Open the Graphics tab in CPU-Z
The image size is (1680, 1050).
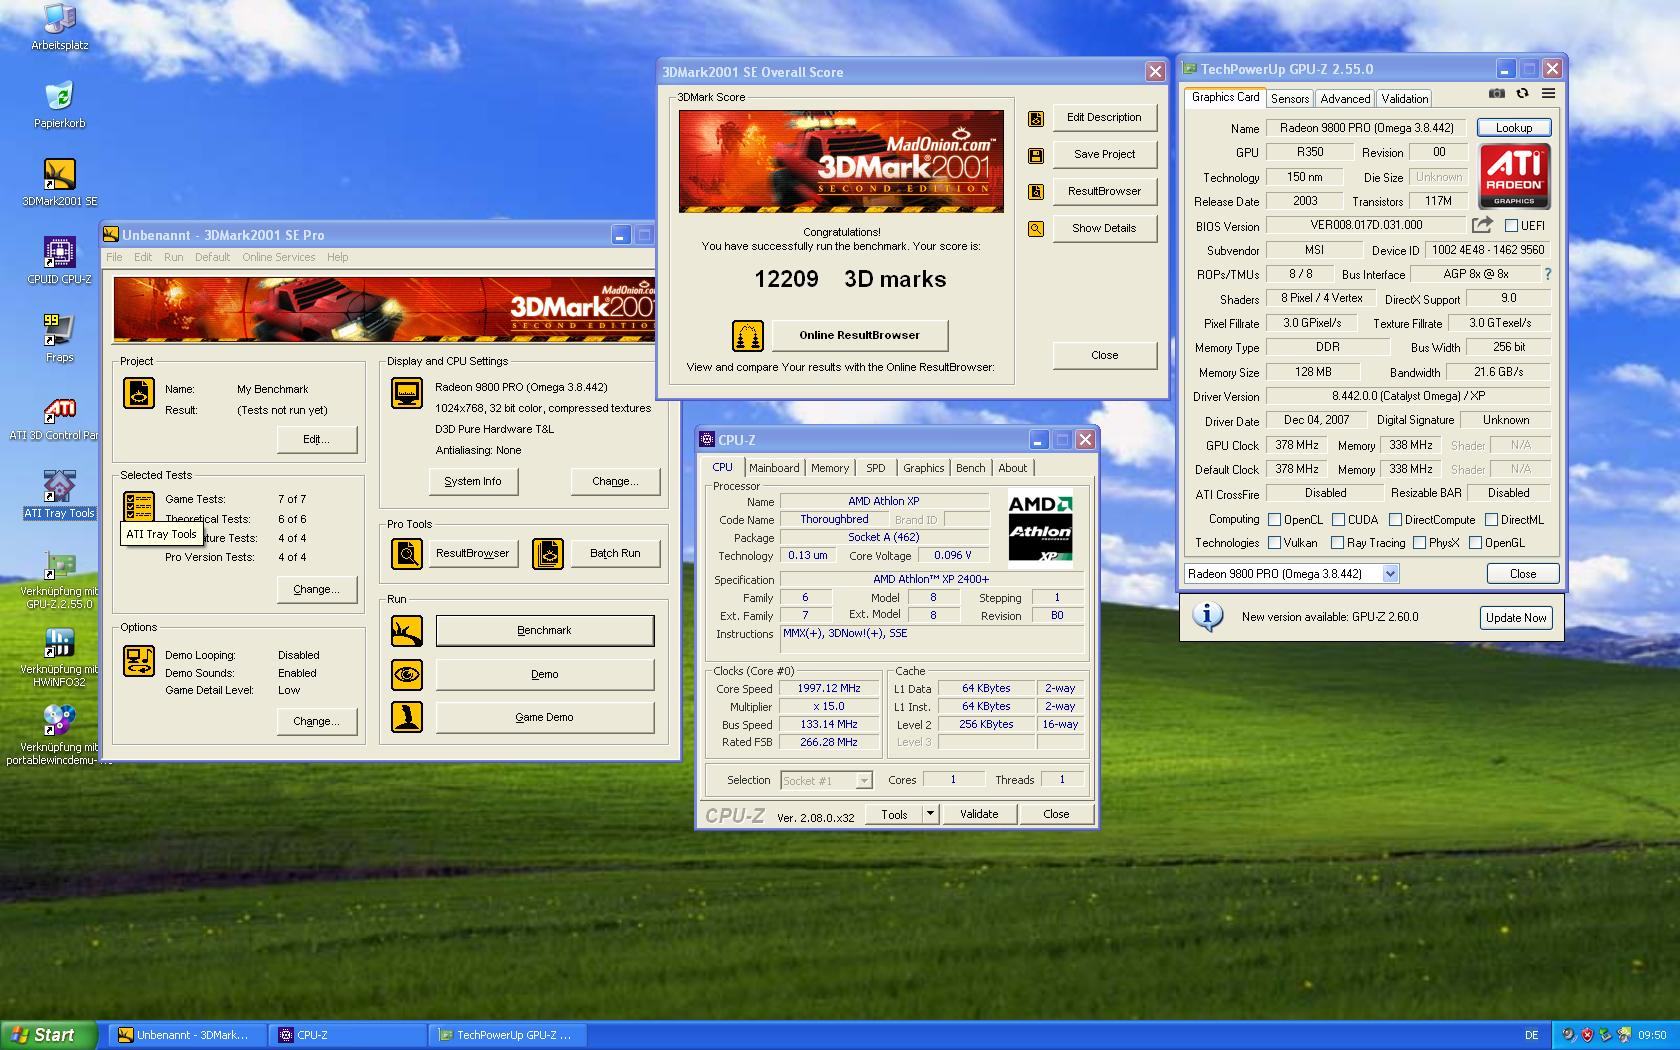923,468
